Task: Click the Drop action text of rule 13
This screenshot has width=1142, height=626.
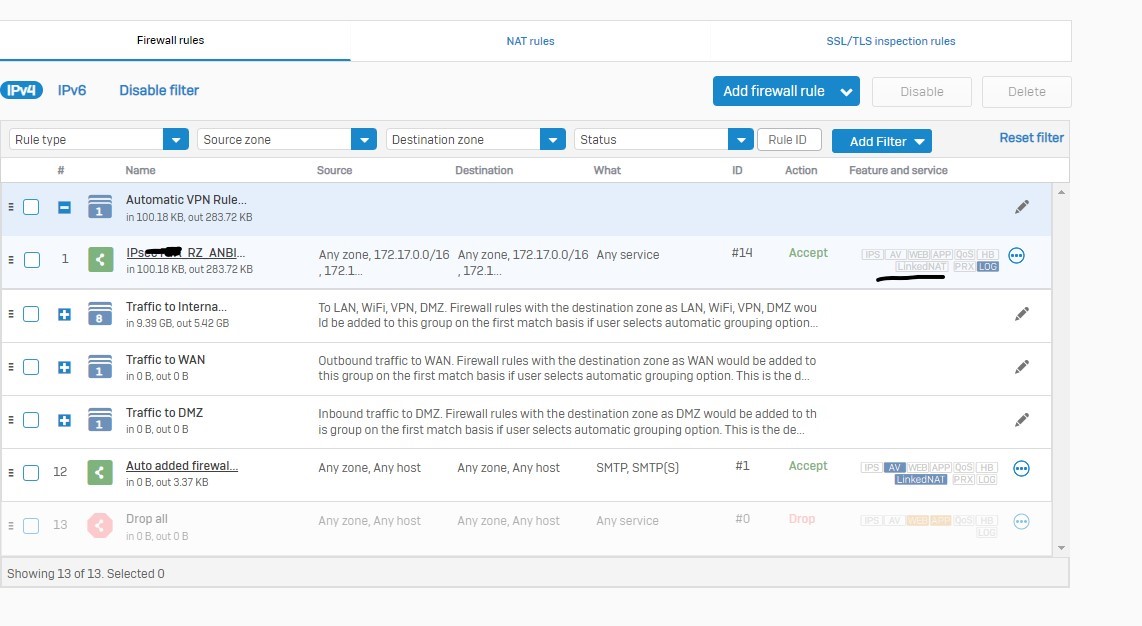Action: click(x=802, y=519)
